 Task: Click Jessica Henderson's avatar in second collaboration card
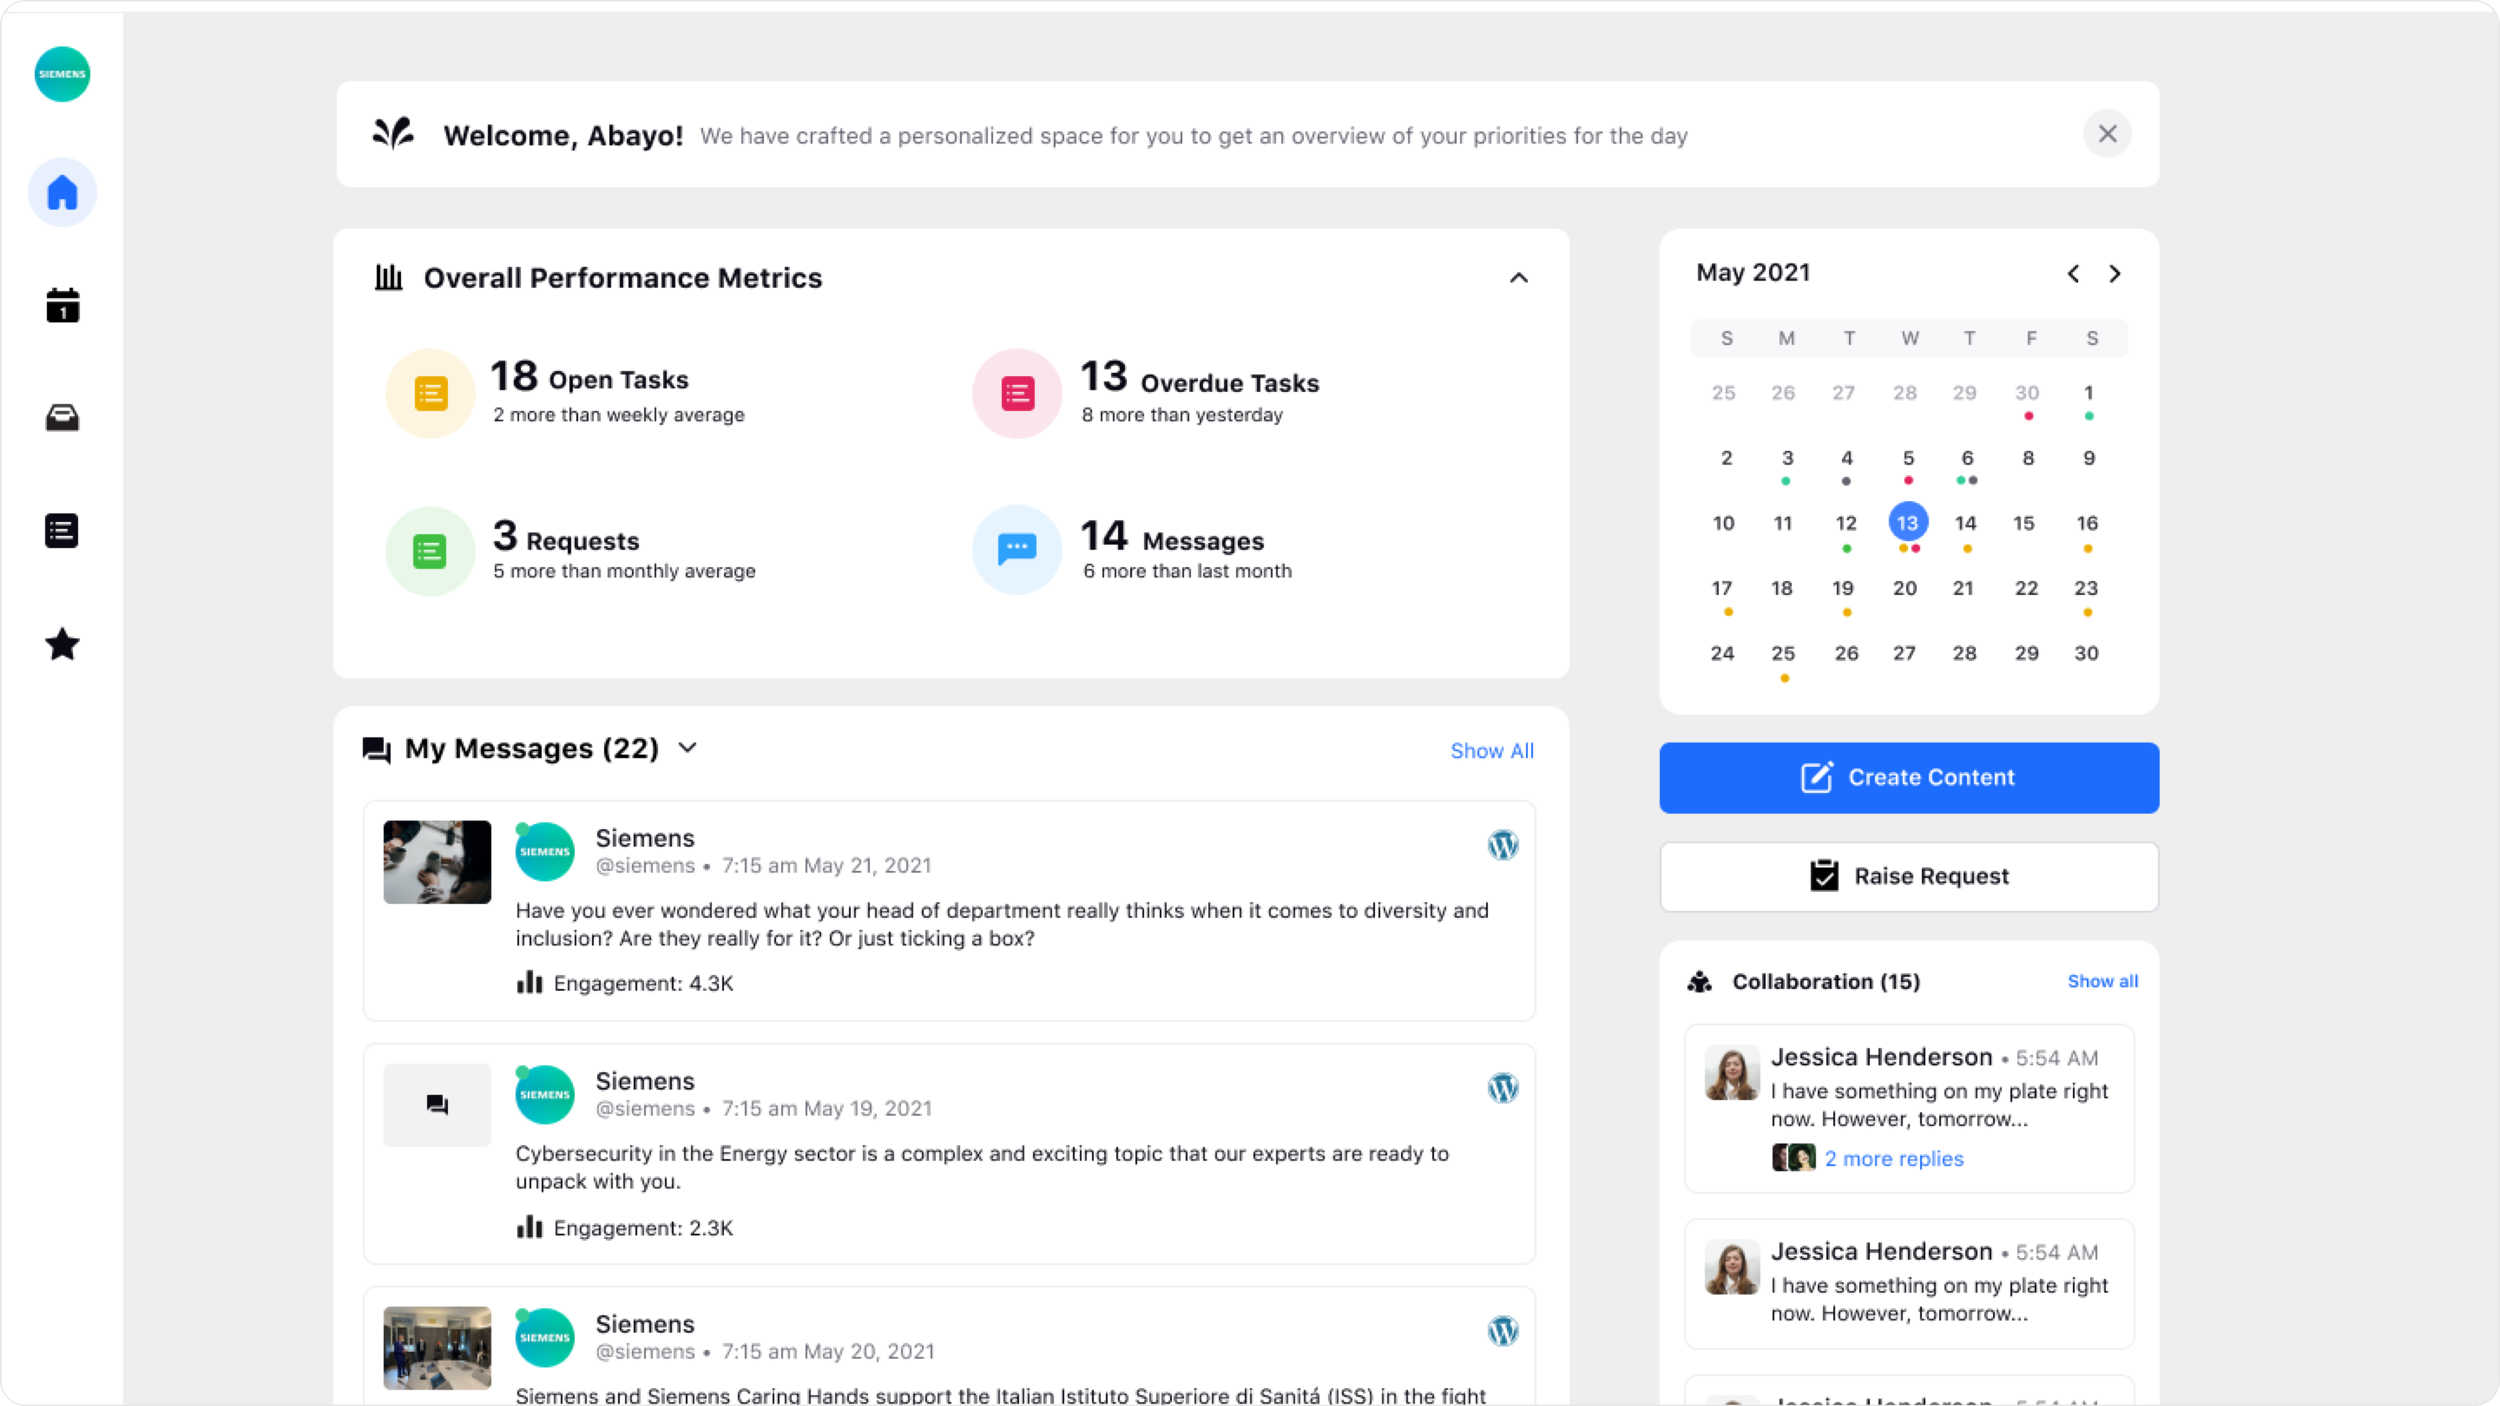point(1731,1267)
